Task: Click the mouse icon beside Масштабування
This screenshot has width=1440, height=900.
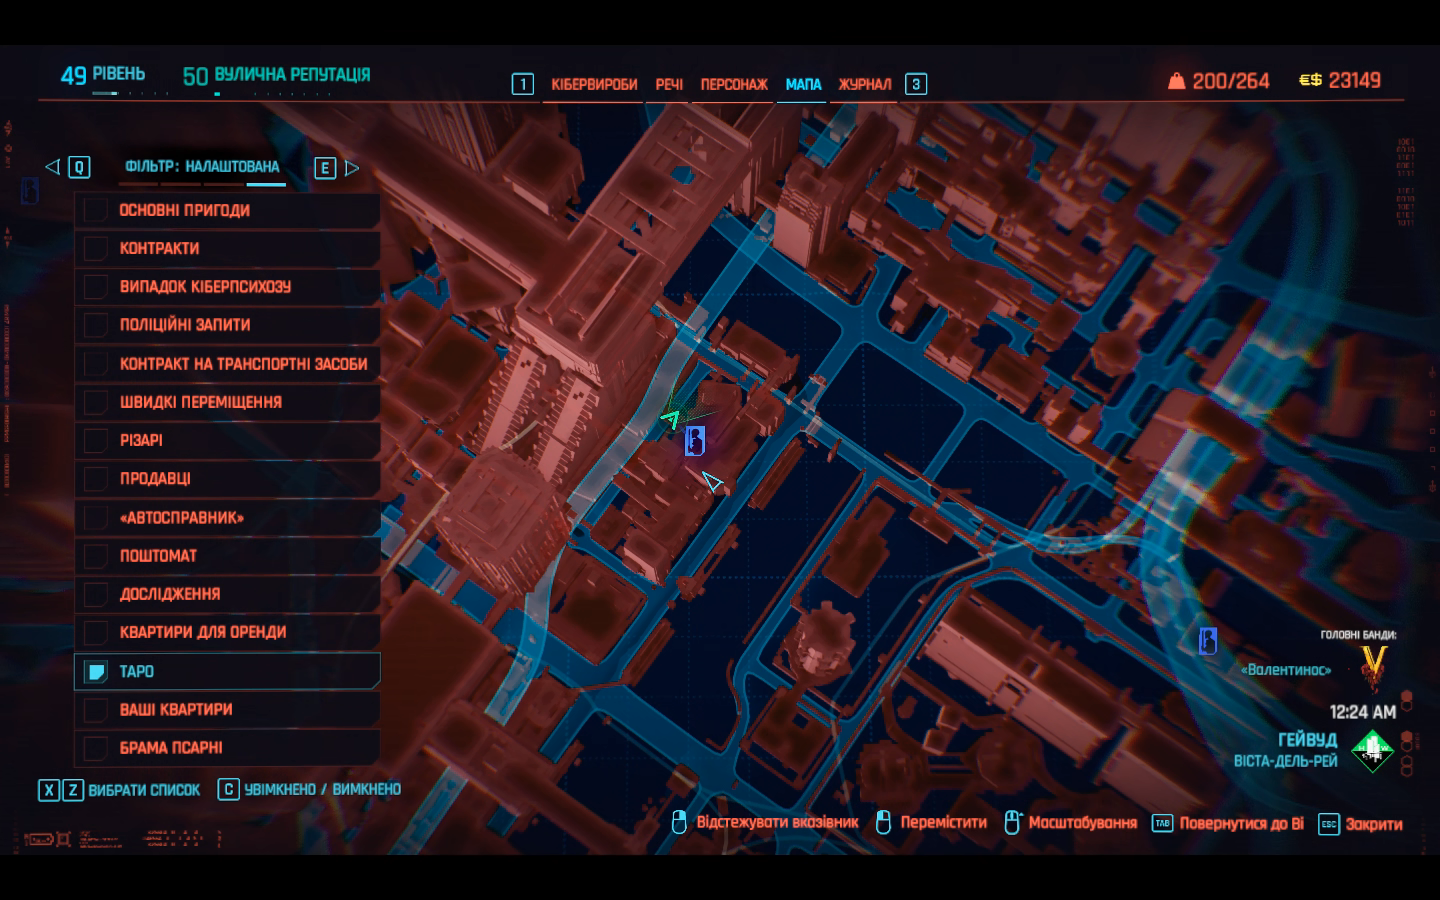Action: pyautogui.click(x=1012, y=823)
